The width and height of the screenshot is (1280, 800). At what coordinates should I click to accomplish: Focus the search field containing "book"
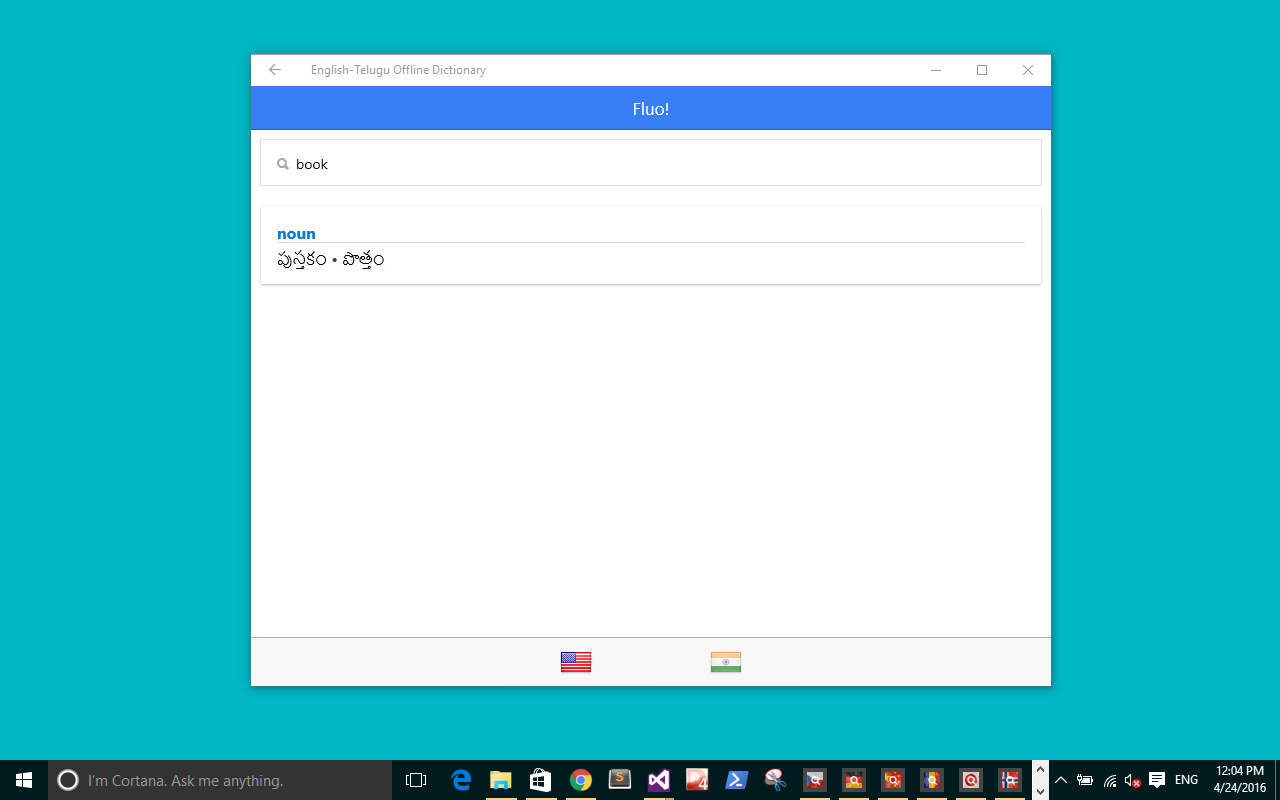651,163
